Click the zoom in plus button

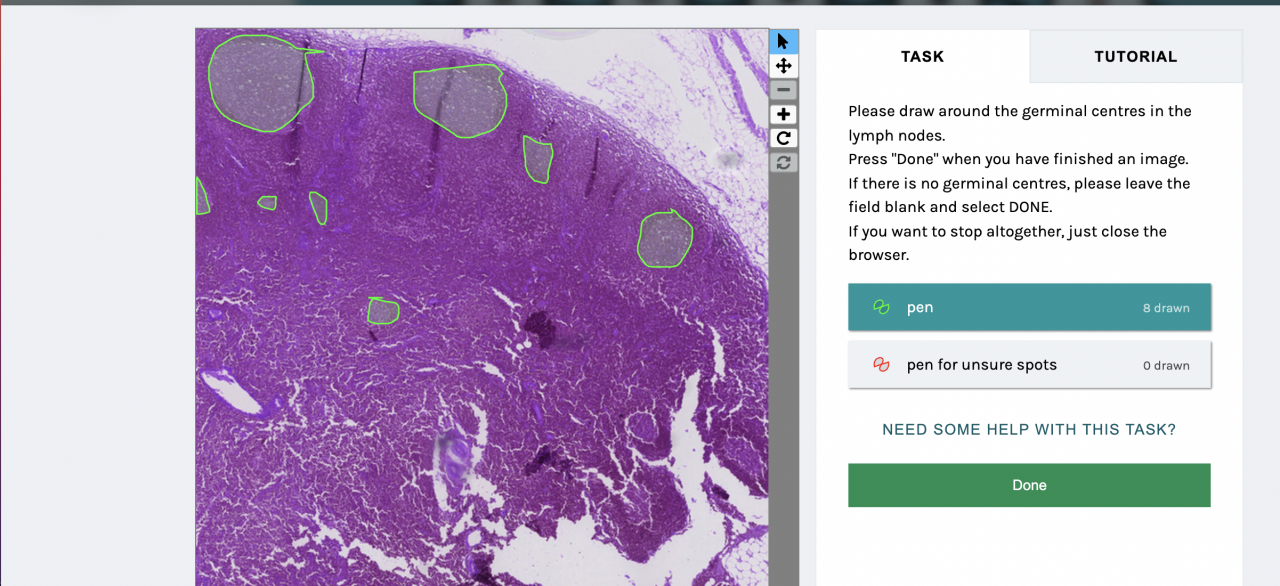[784, 114]
